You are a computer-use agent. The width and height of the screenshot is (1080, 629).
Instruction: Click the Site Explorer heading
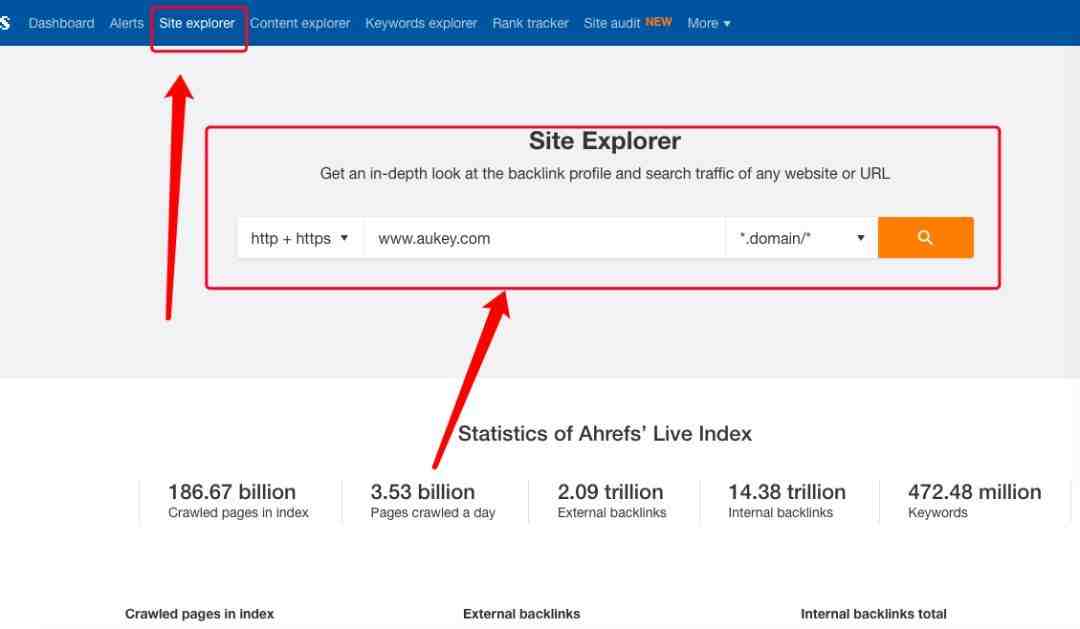(x=605, y=141)
